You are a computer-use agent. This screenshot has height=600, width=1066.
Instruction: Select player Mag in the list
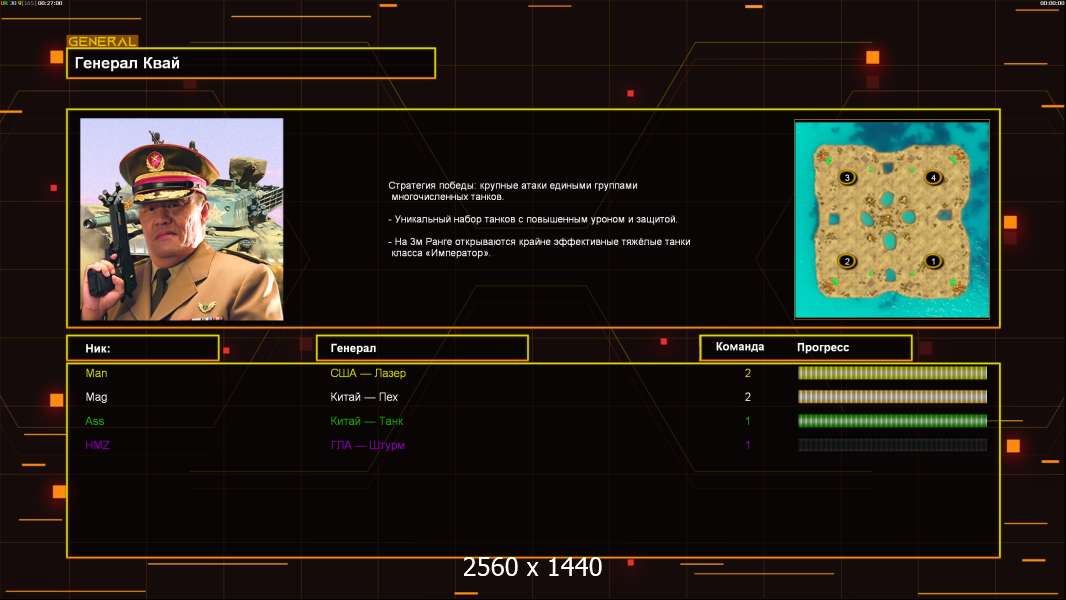pos(97,397)
